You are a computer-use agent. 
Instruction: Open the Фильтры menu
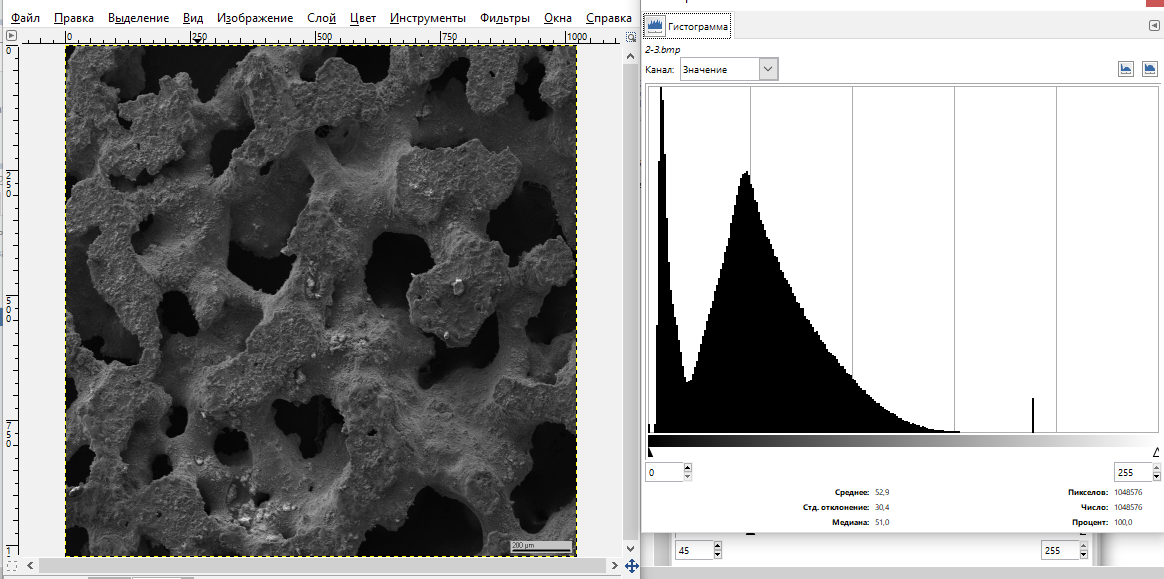point(505,18)
